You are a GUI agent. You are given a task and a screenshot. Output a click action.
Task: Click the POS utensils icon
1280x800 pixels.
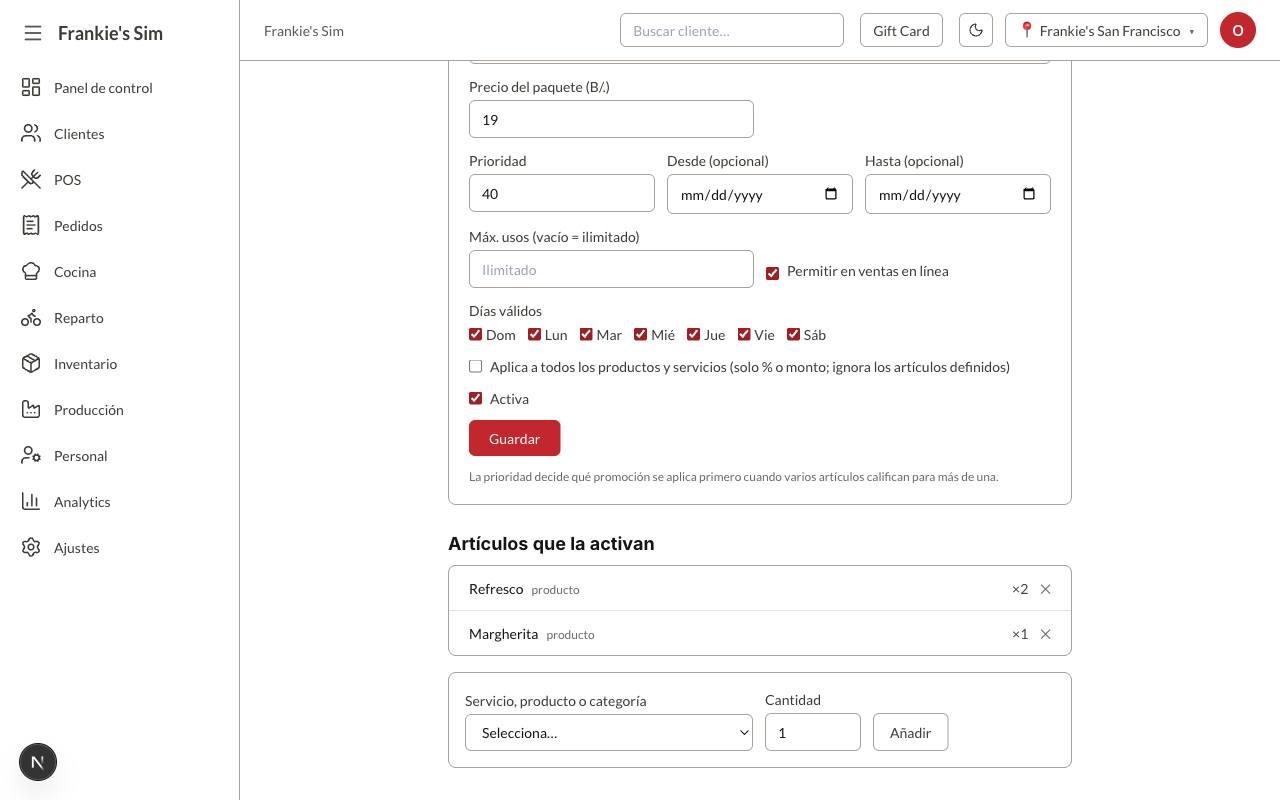(x=31, y=180)
